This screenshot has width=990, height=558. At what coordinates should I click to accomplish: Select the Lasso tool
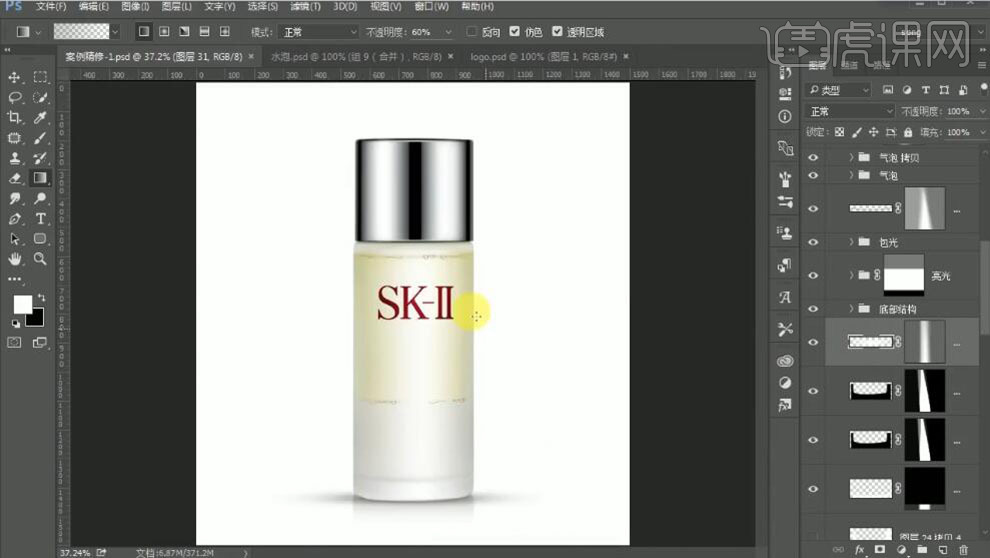click(x=15, y=98)
